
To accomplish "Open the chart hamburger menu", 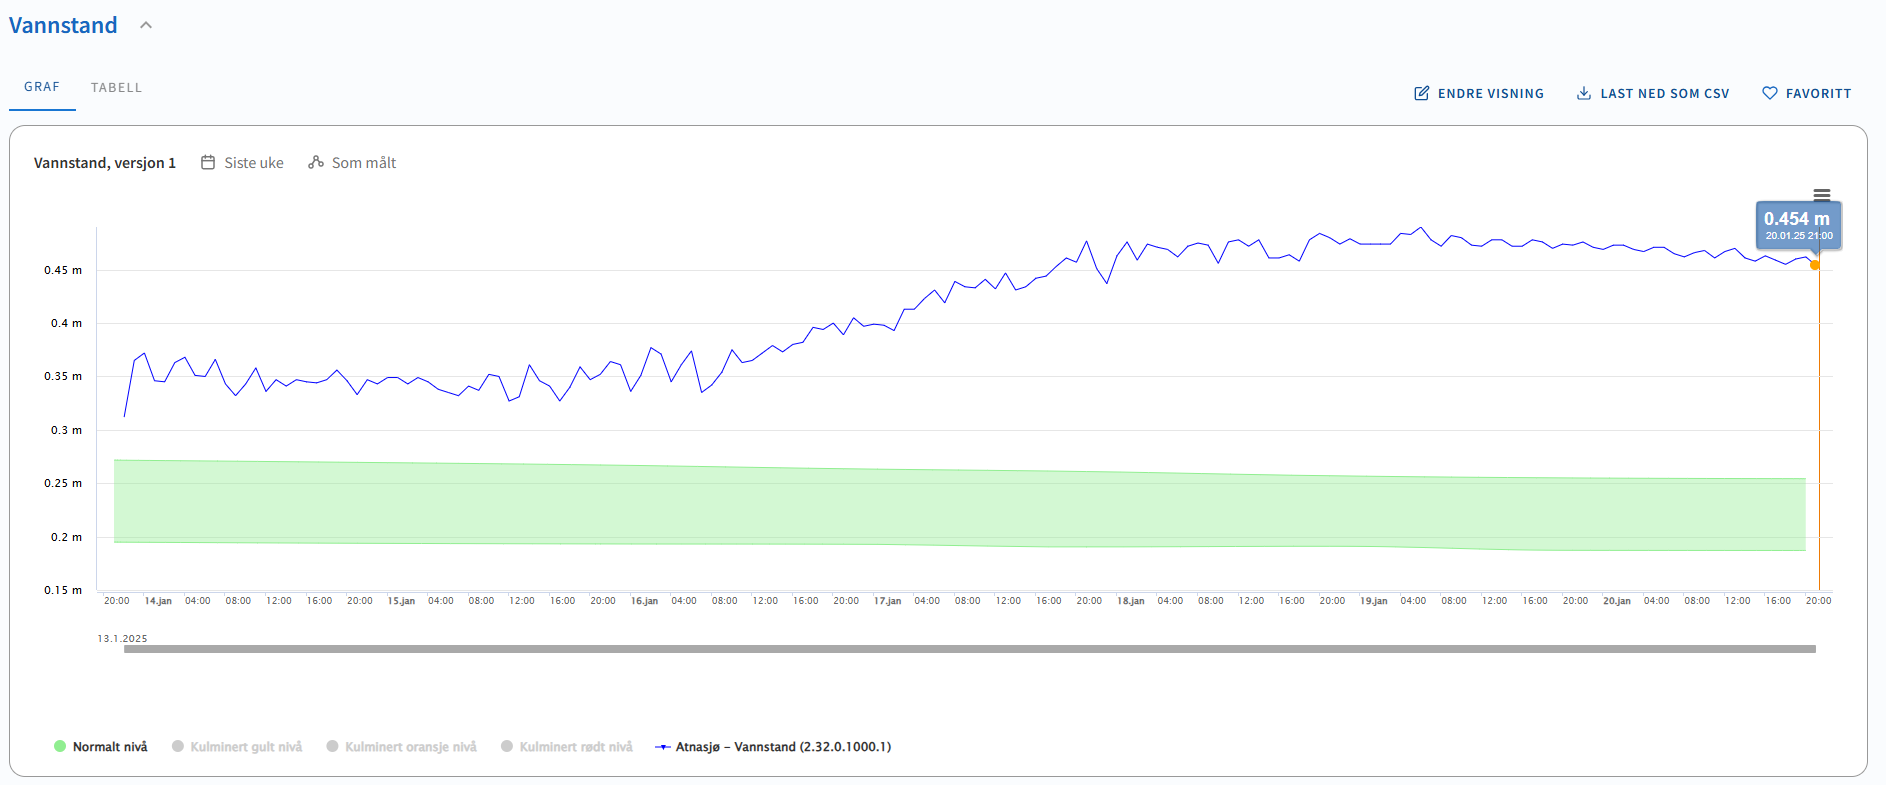I will 1822,194.
